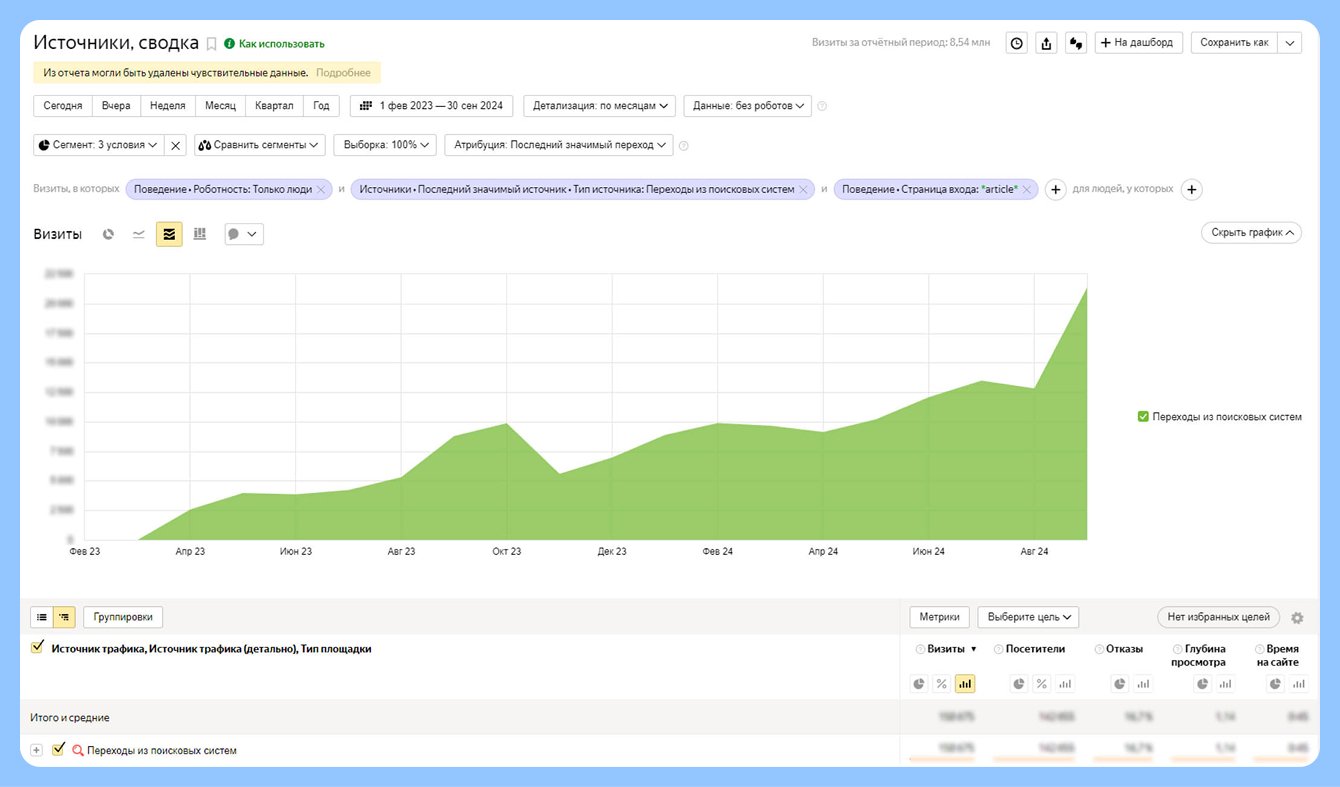Uncheck 'Переходы из поисковых систем' legend checkbox
Image resolution: width=1340 pixels, height=787 pixels.
[1143, 417]
